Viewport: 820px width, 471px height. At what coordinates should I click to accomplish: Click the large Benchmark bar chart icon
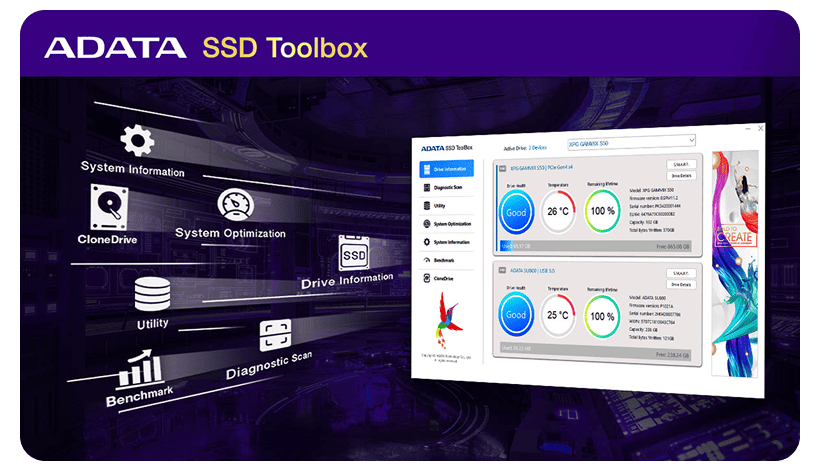(139, 369)
